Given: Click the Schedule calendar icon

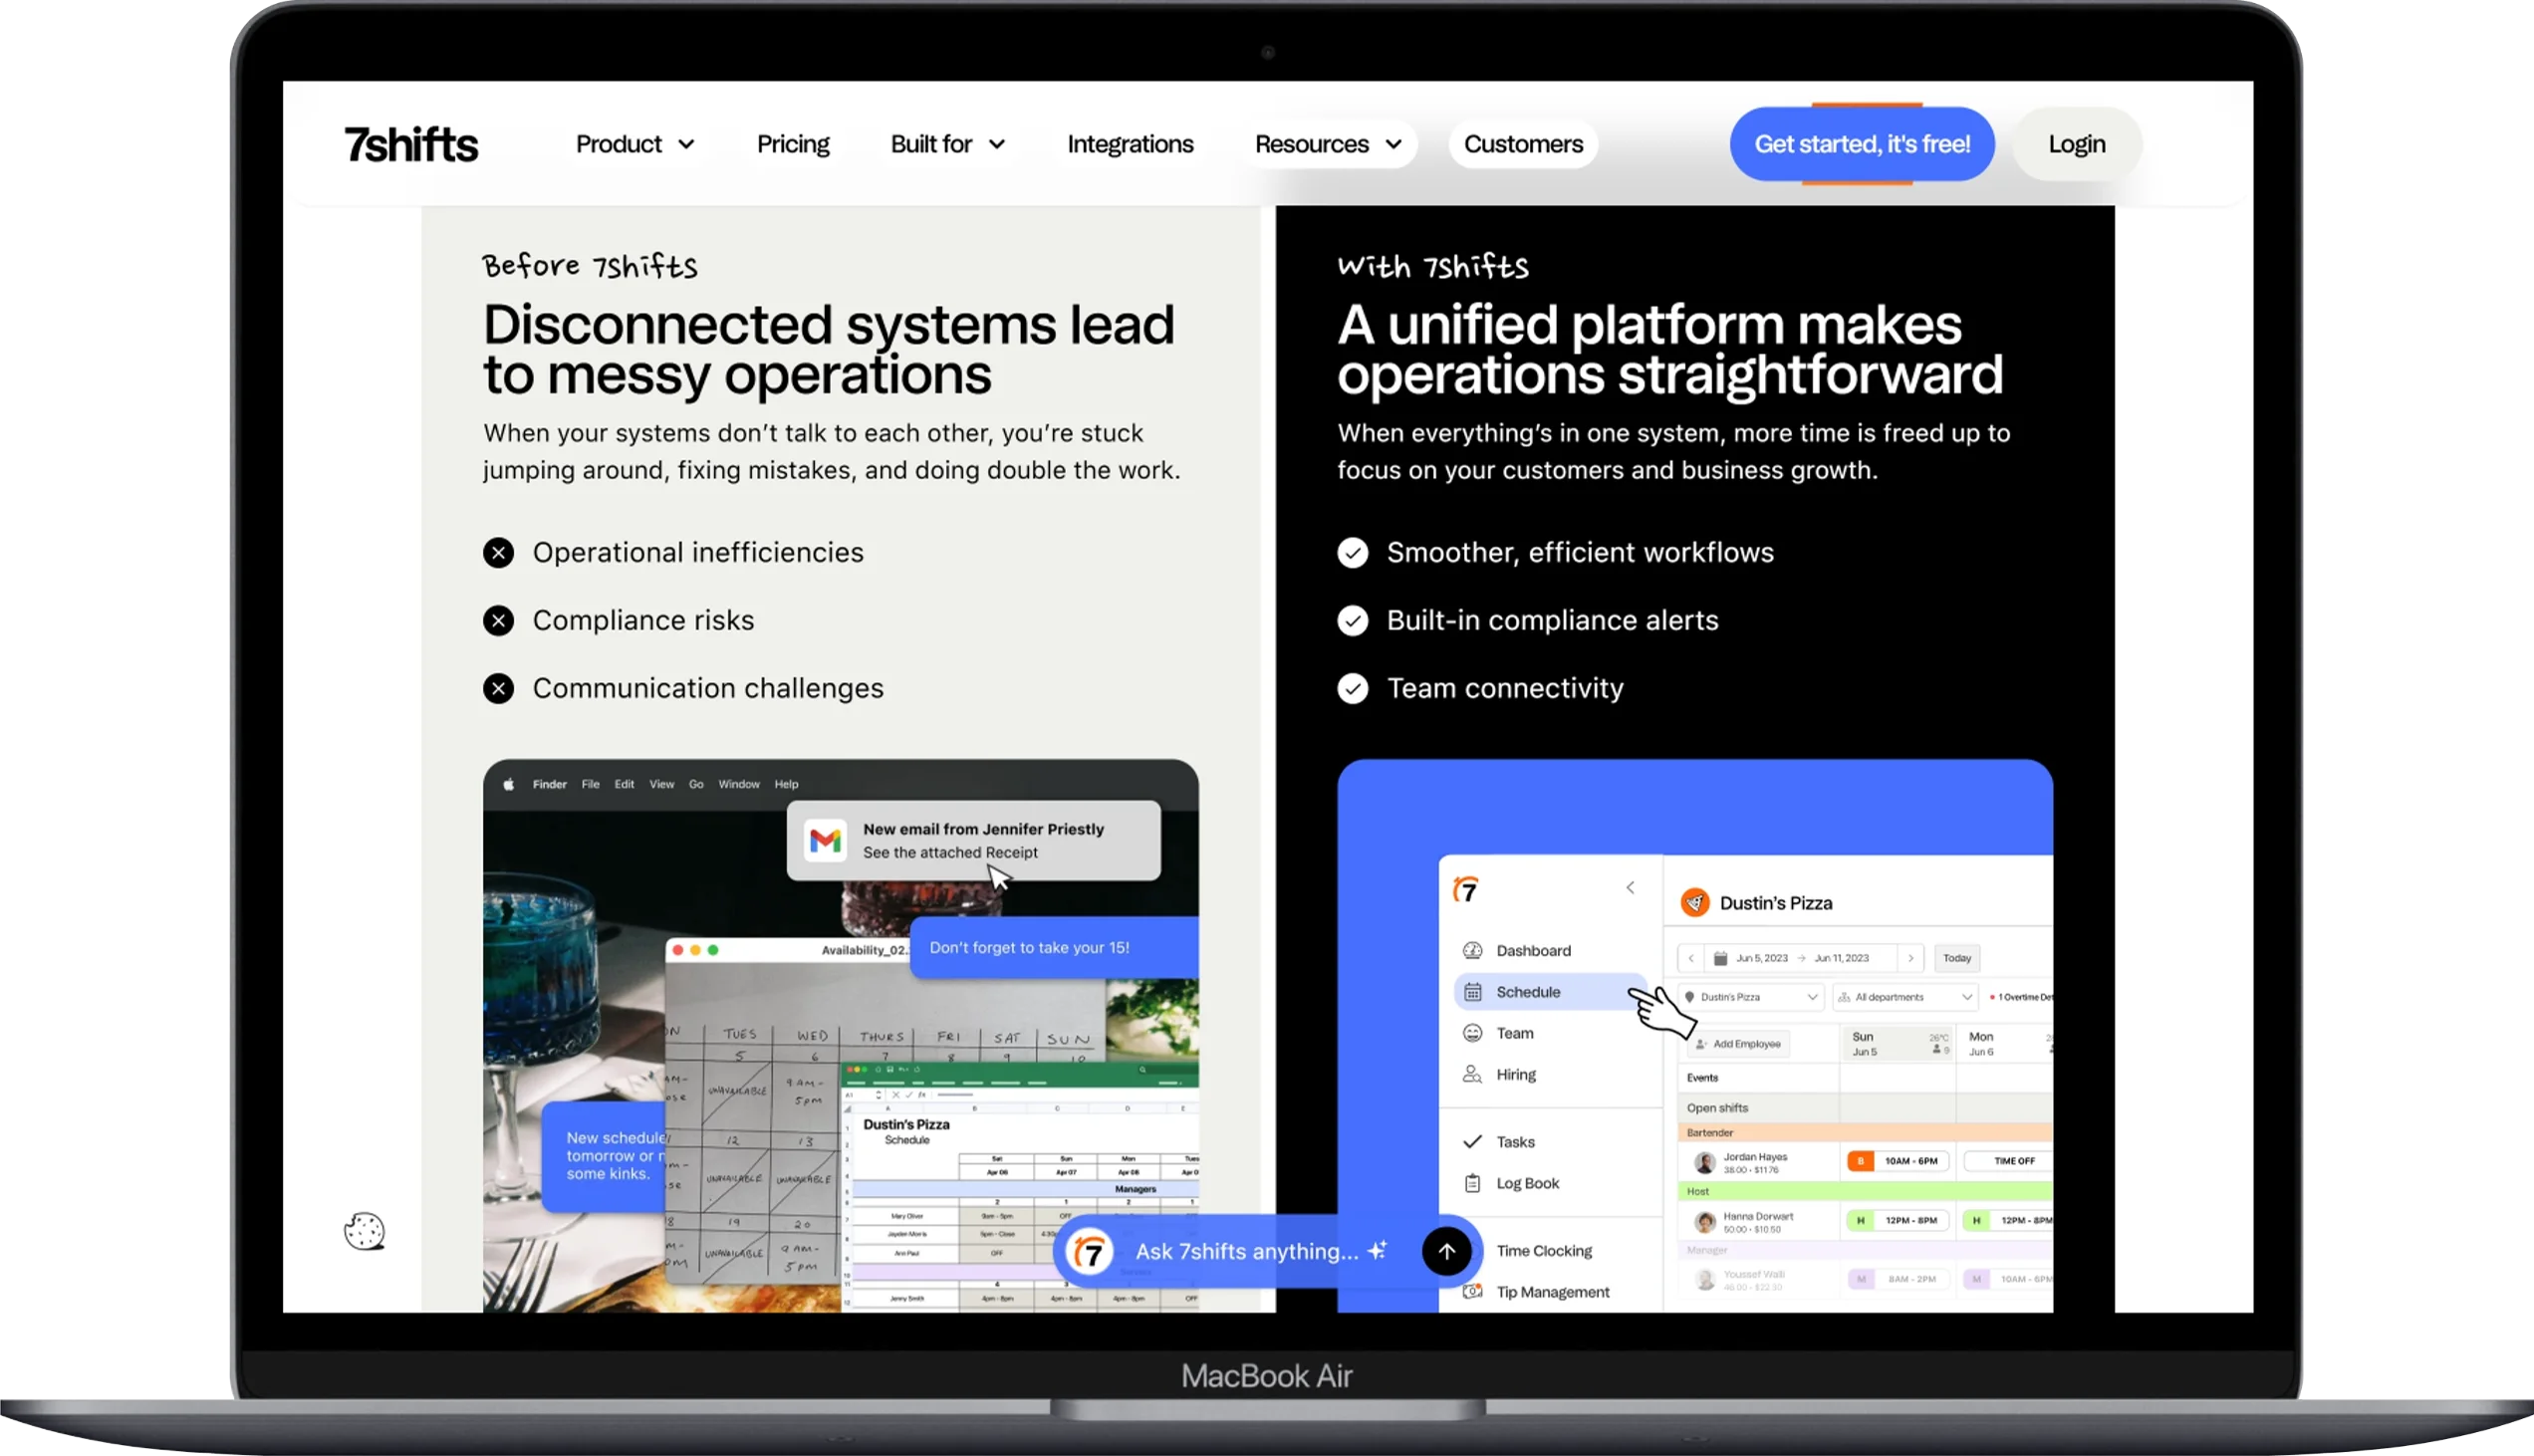Looking at the screenshot, I should tap(1472, 991).
